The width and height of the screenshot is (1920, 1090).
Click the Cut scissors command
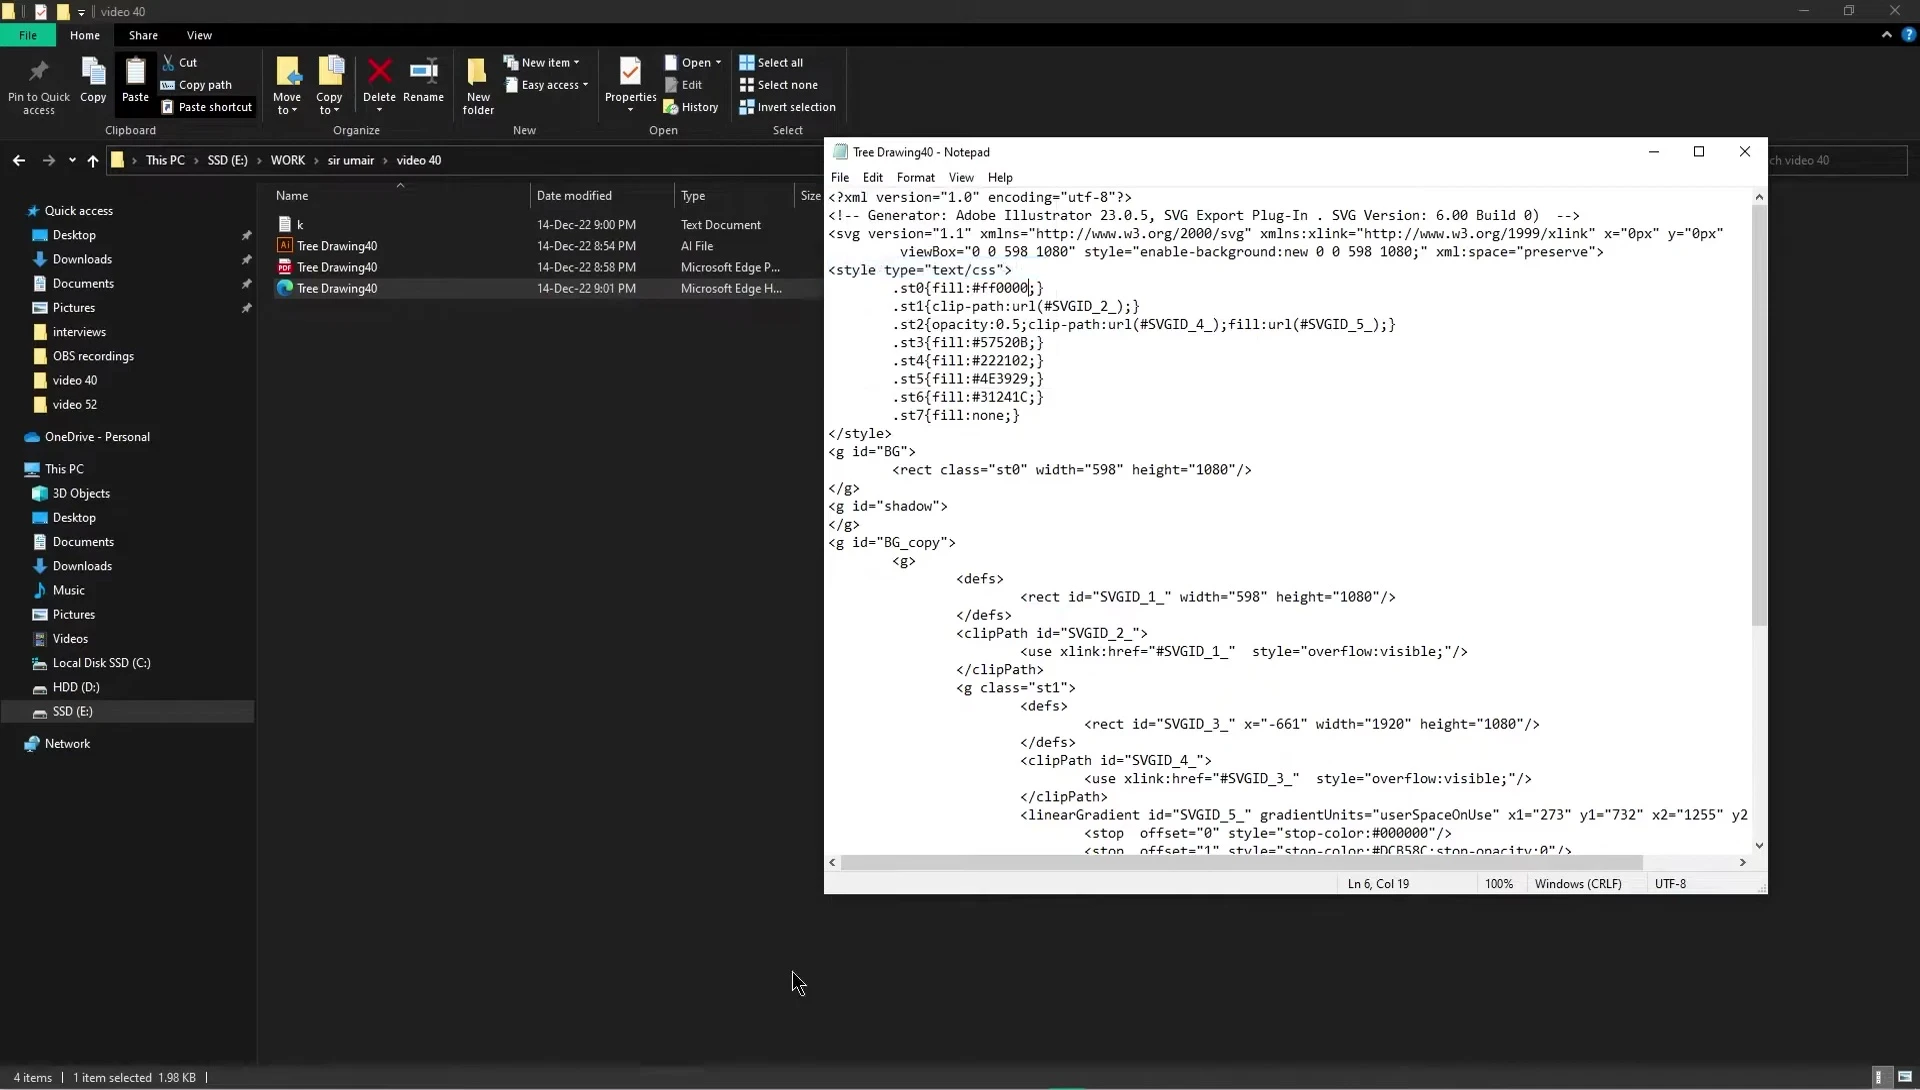180,62
